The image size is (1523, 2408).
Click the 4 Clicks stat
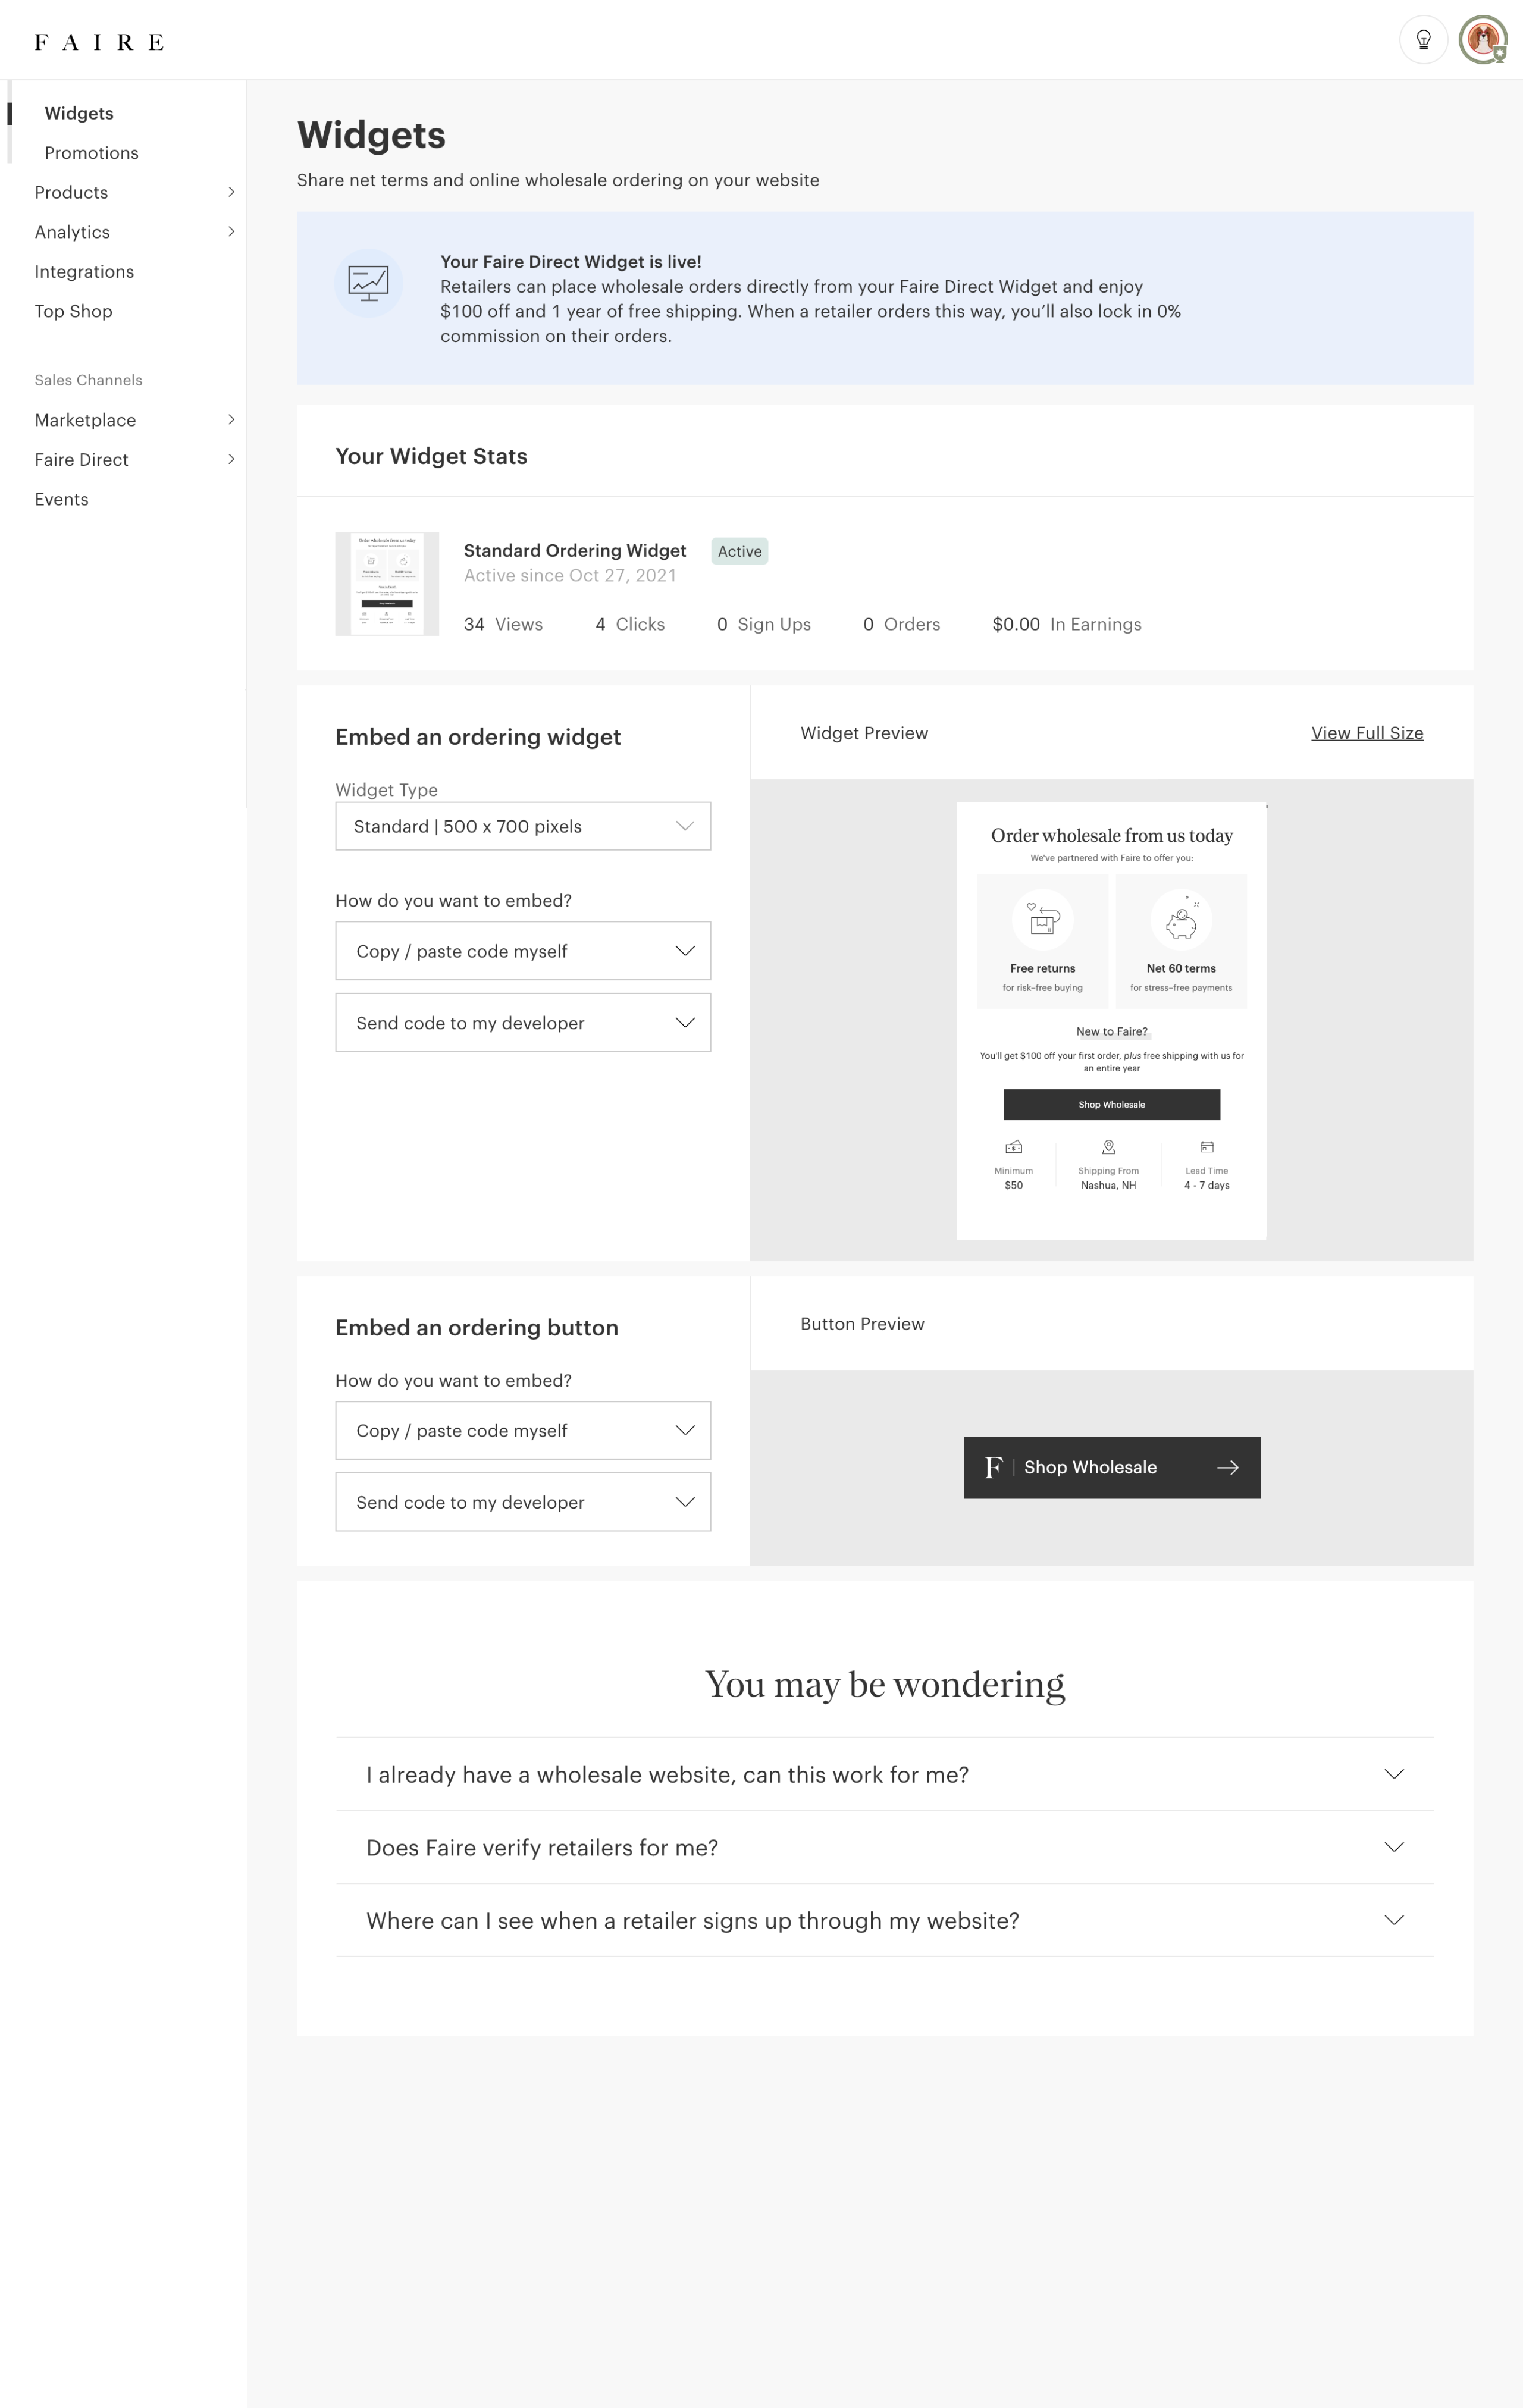click(630, 624)
